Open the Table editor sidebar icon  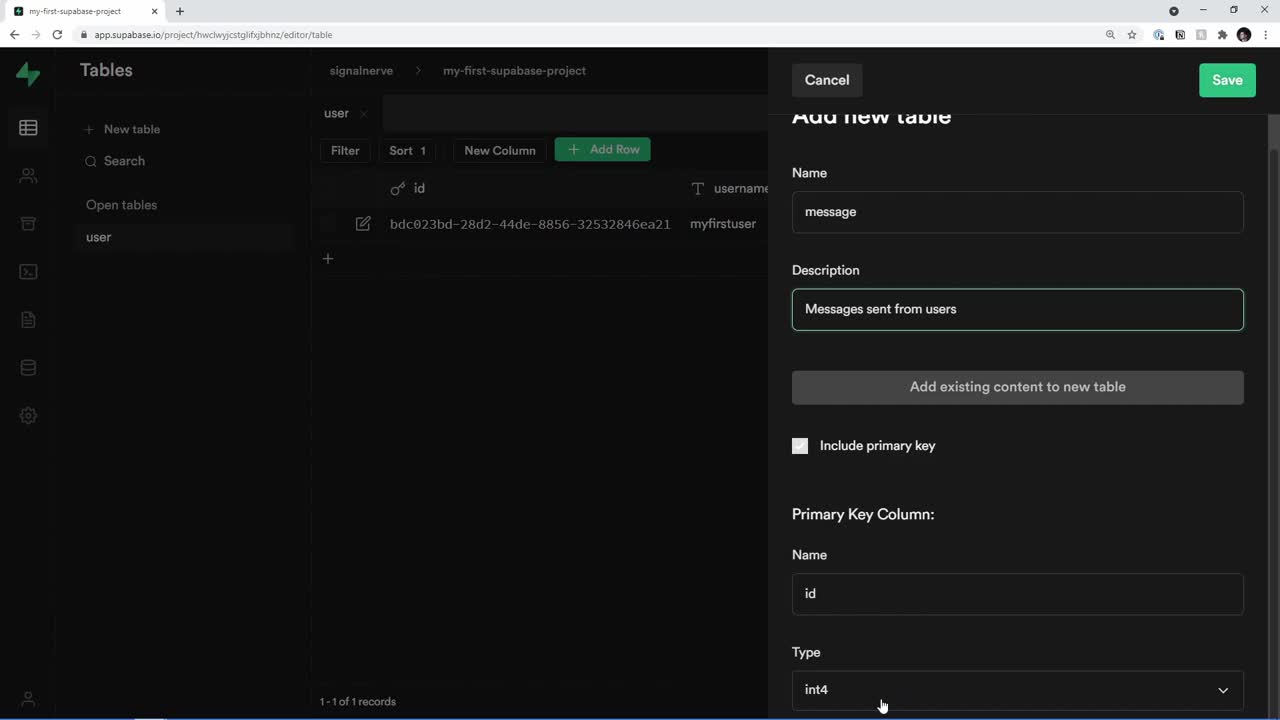(x=28, y=128)
